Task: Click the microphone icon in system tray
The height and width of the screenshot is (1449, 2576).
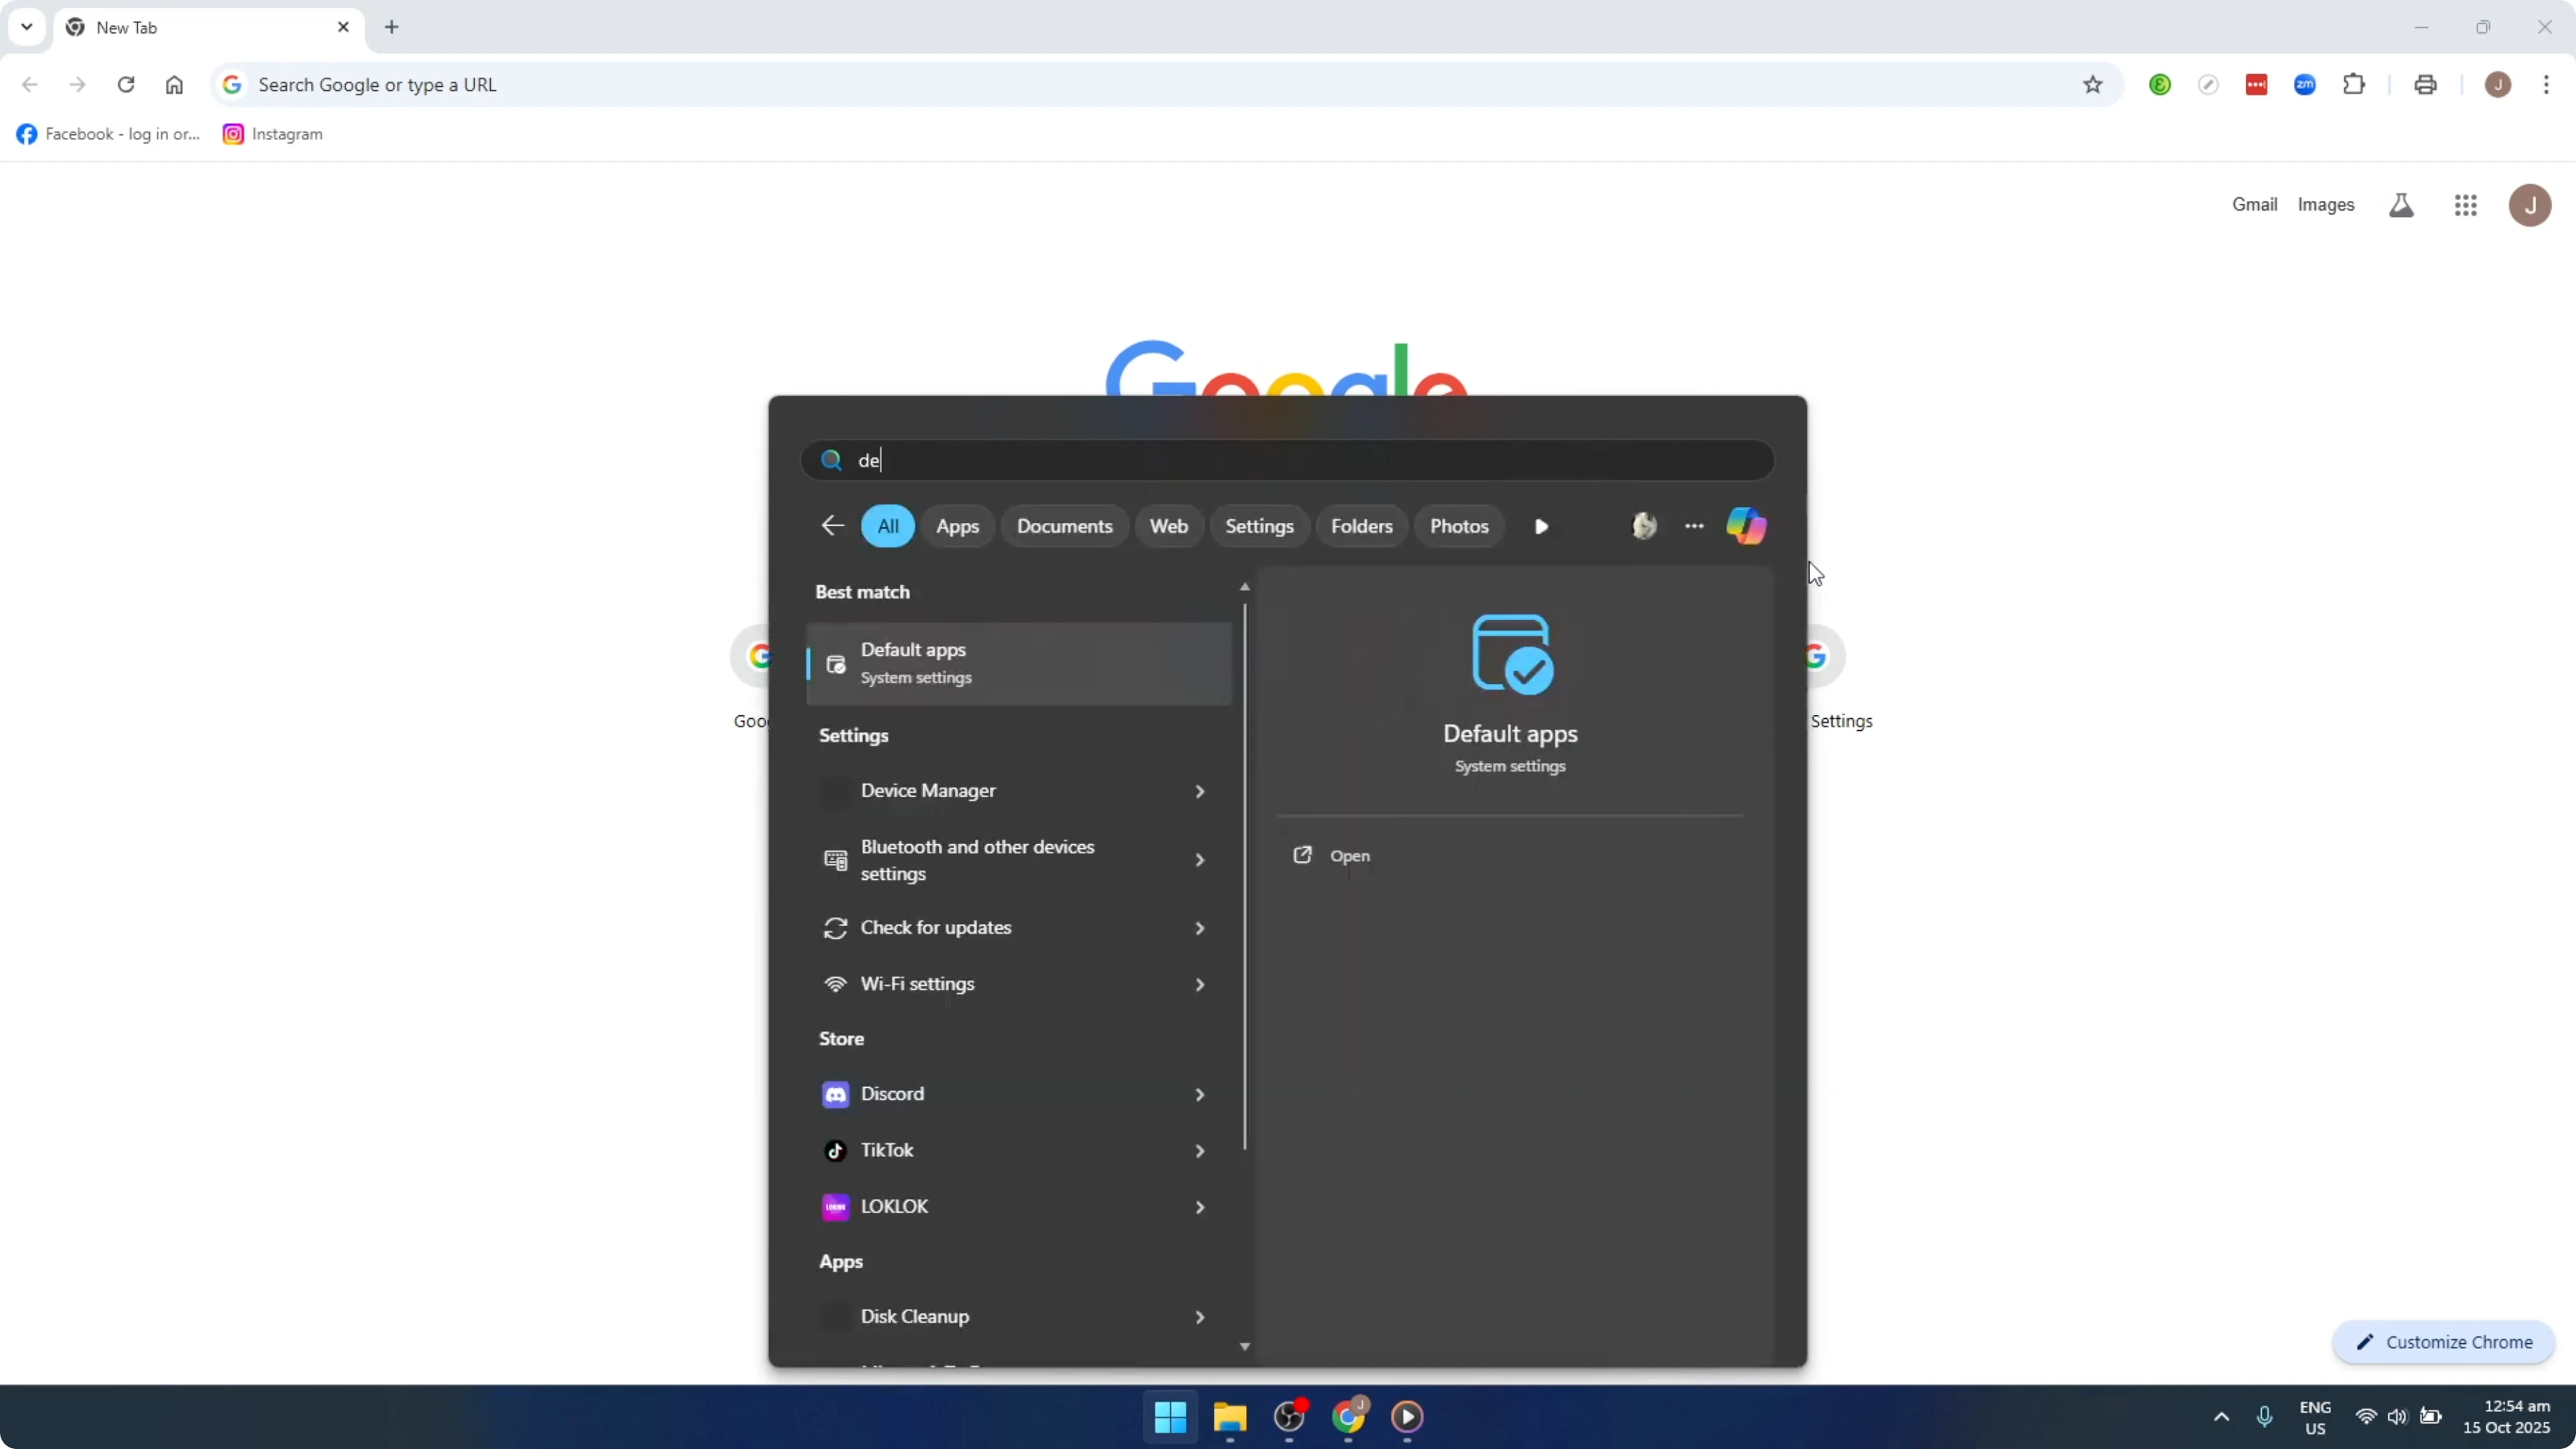Action: (2265, 1417)
